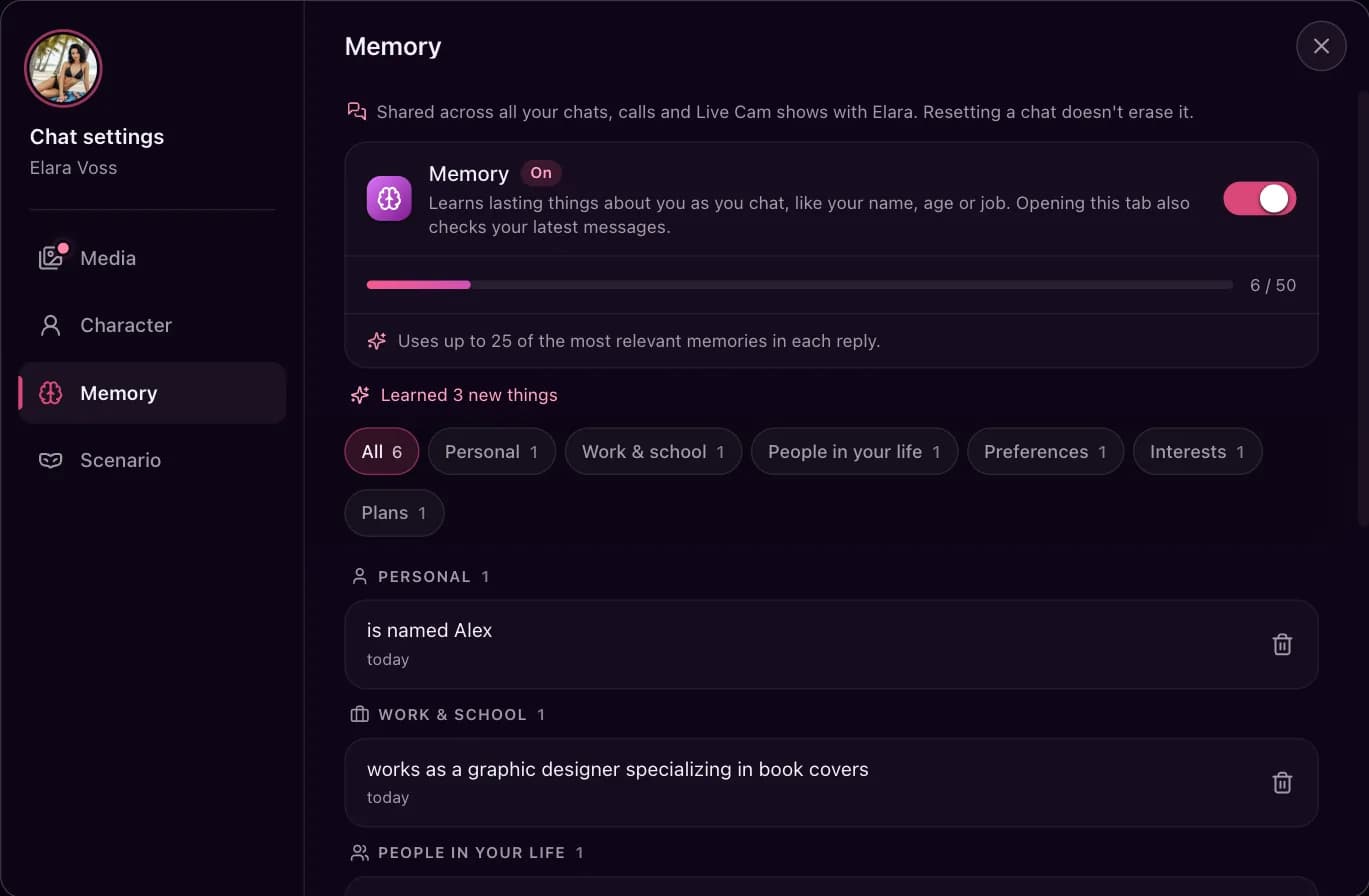The height and width of the screenshot is (896, 1369).
Task: Click the PEOPLE IN YOUR LIFE heading
Action: coord(472,853)
